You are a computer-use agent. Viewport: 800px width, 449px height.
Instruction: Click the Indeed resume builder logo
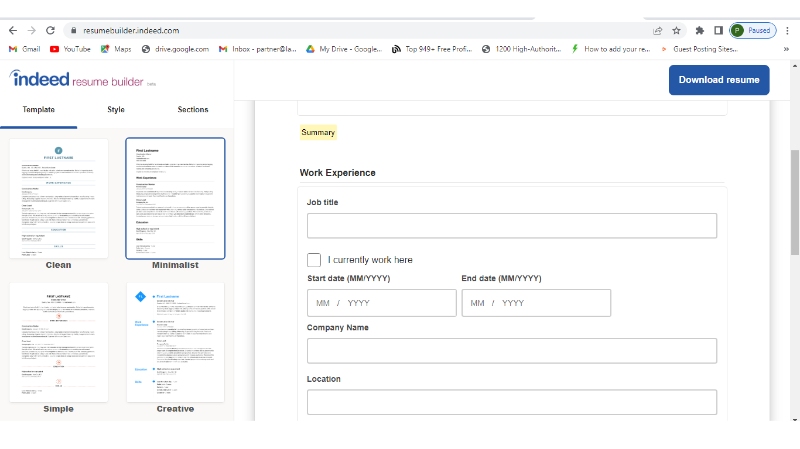point(75,79)
